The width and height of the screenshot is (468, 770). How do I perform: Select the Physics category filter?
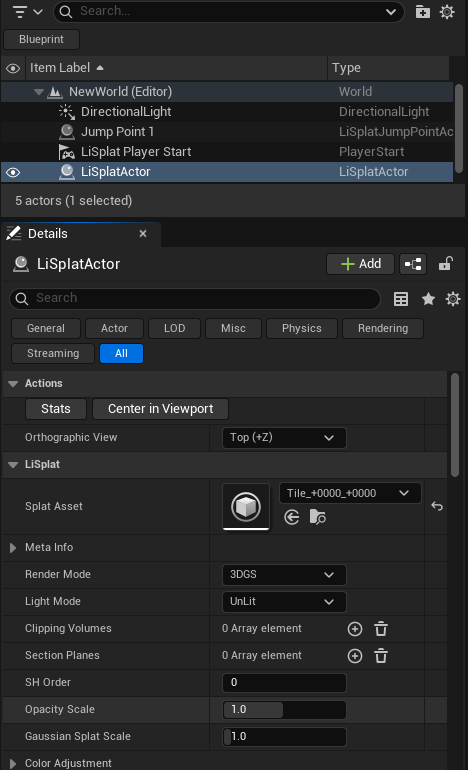click(302, 329)
